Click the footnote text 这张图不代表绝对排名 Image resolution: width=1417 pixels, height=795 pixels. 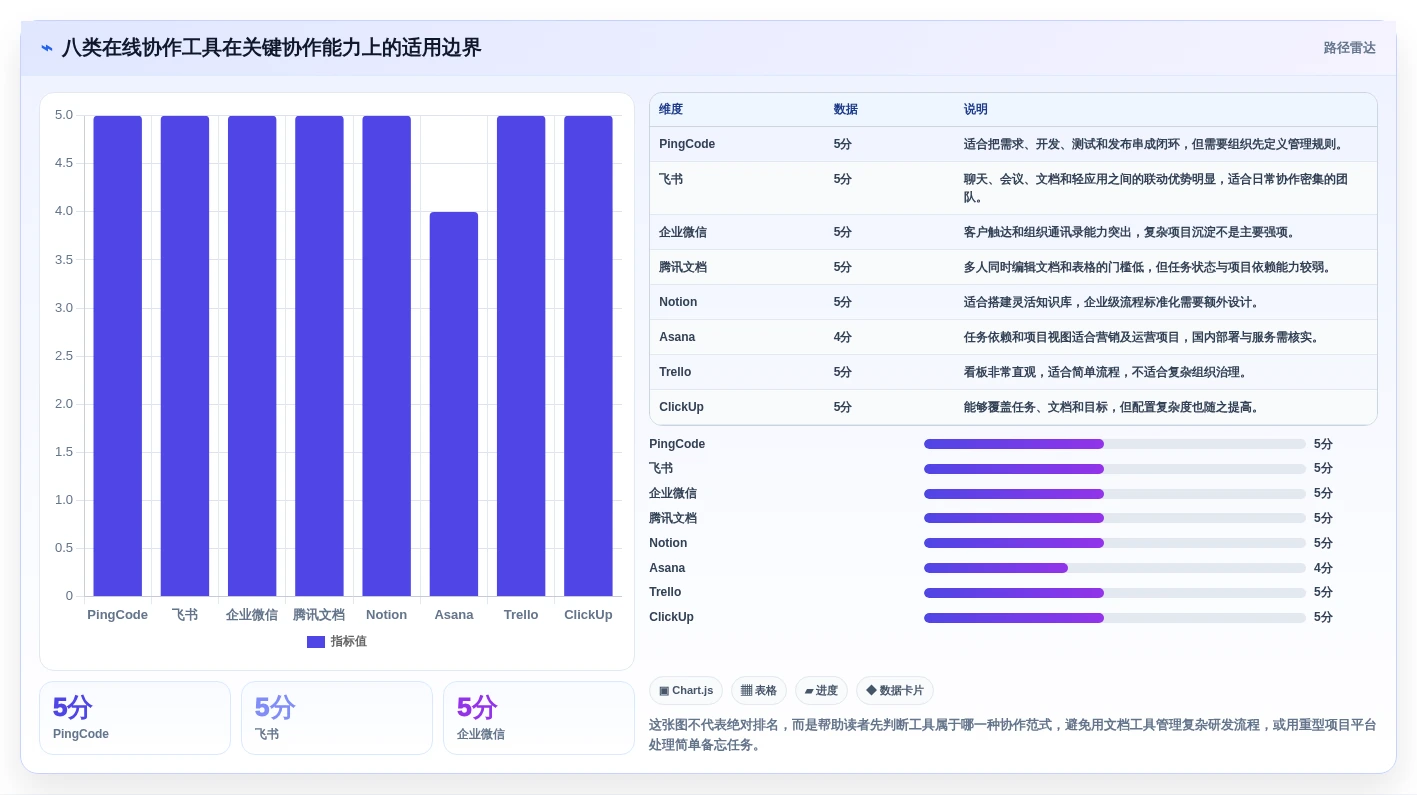click(1013, 735)
